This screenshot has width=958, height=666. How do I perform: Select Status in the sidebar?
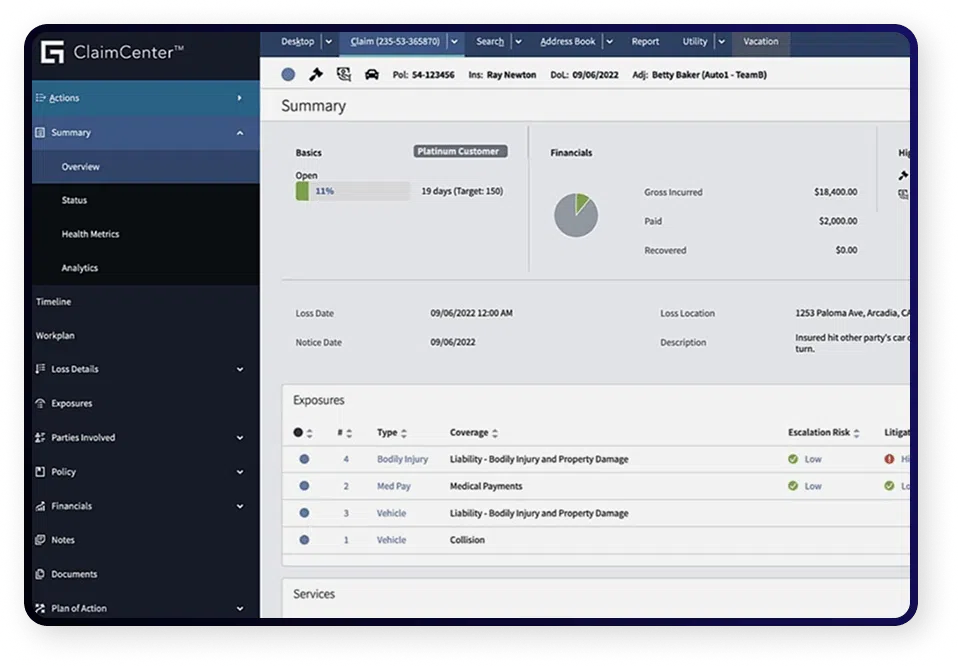(146, 200)
